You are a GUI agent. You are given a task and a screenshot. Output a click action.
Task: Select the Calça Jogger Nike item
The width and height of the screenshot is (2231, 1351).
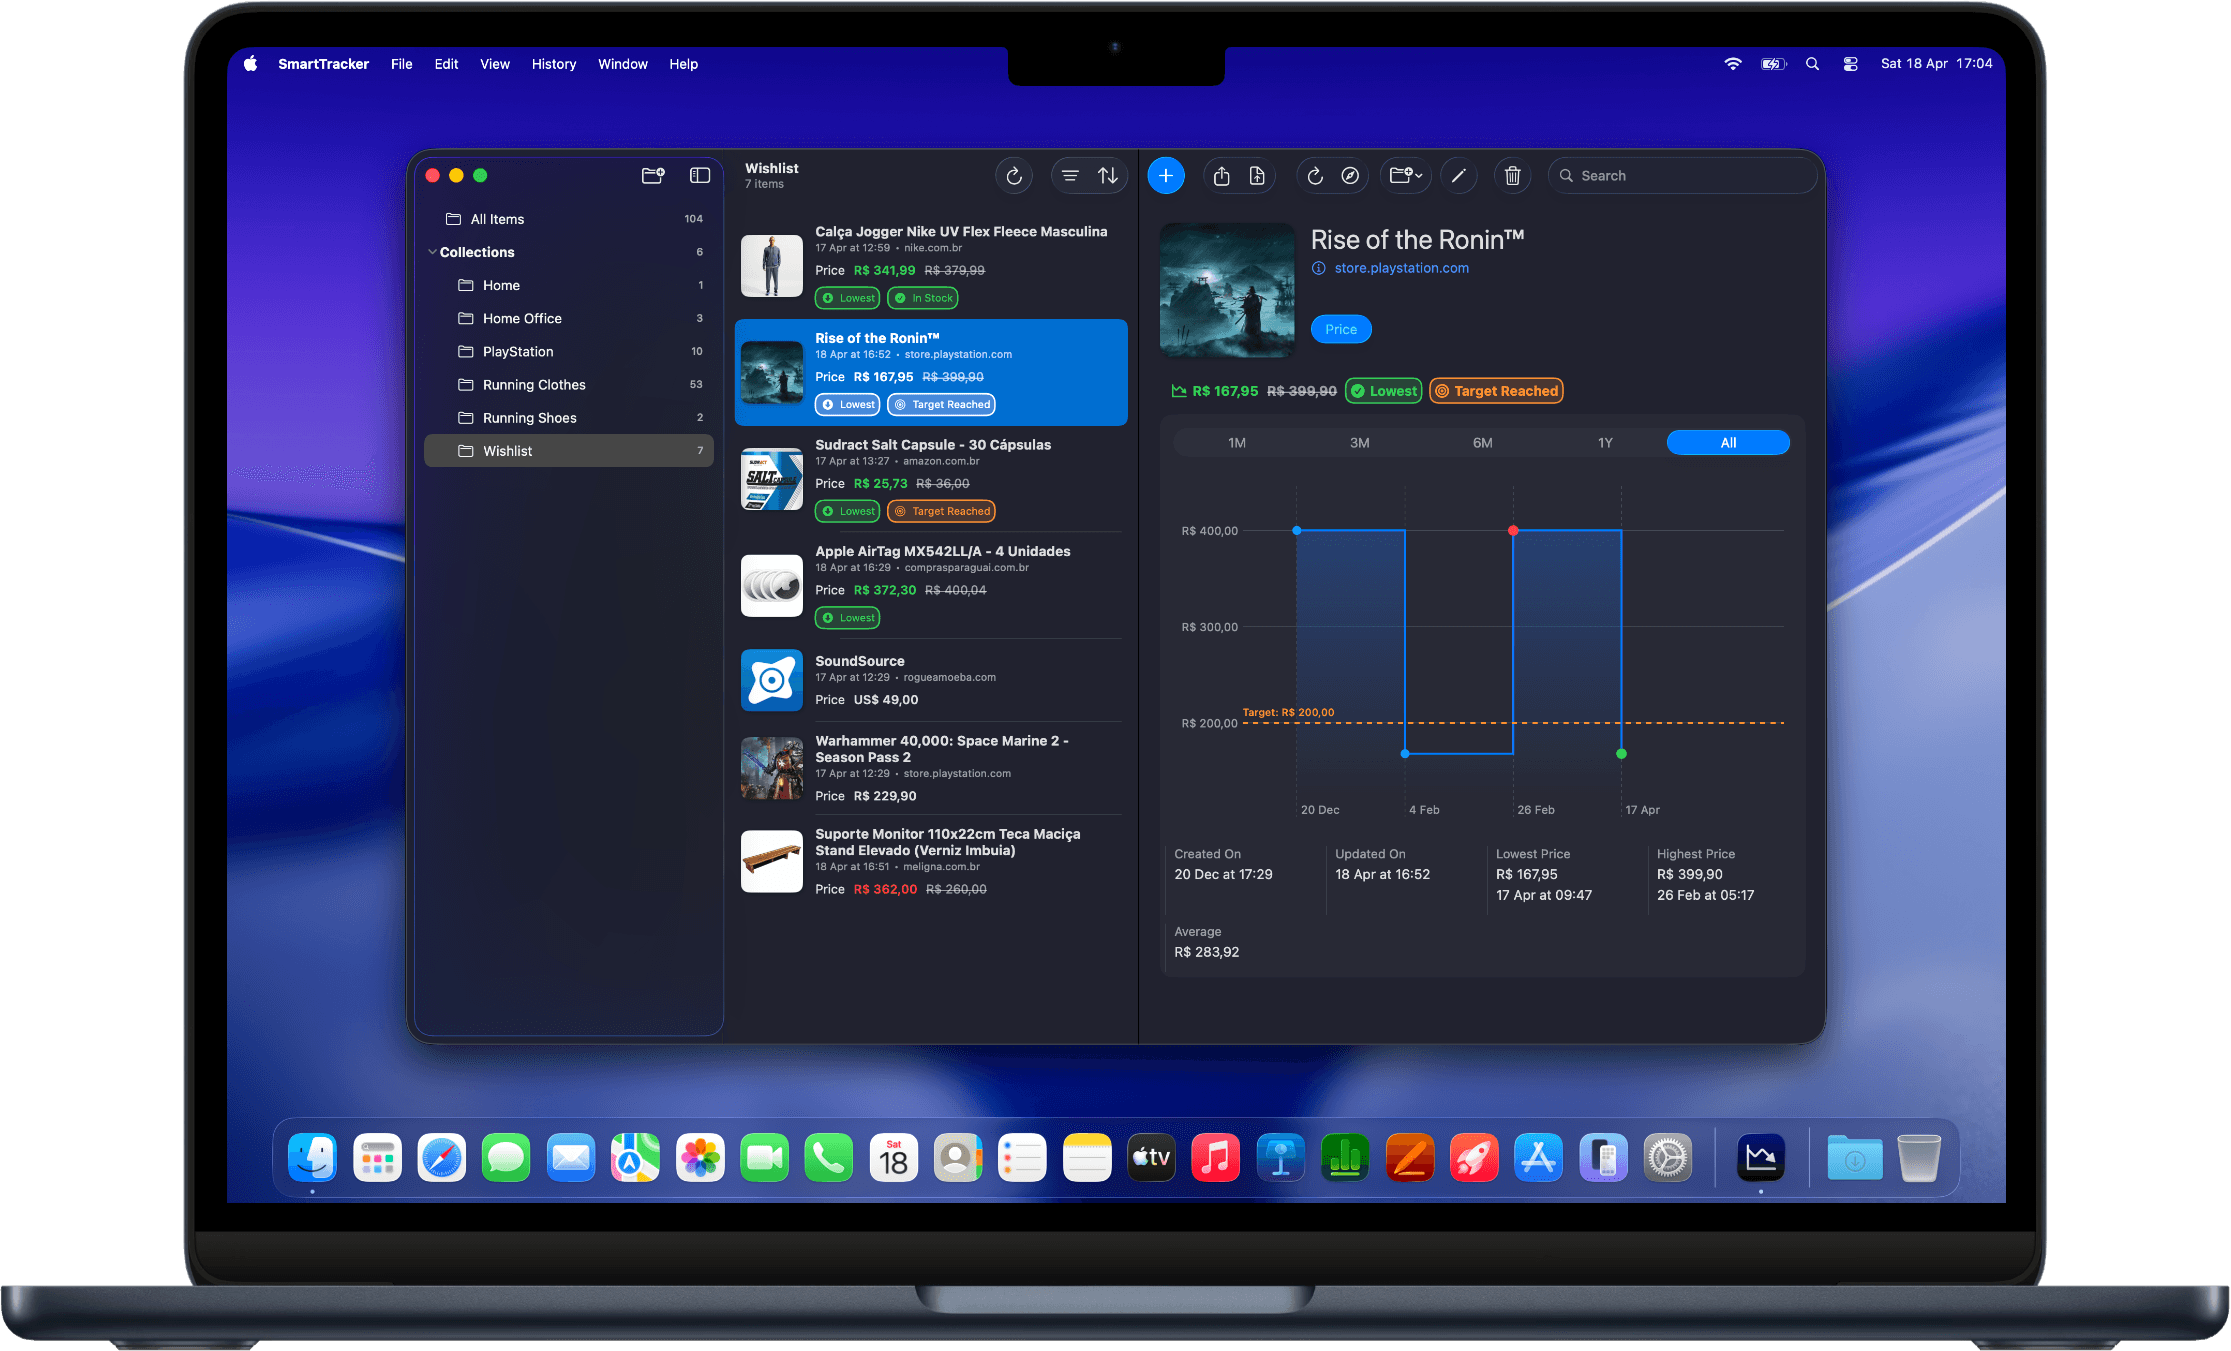click(931, 265)
